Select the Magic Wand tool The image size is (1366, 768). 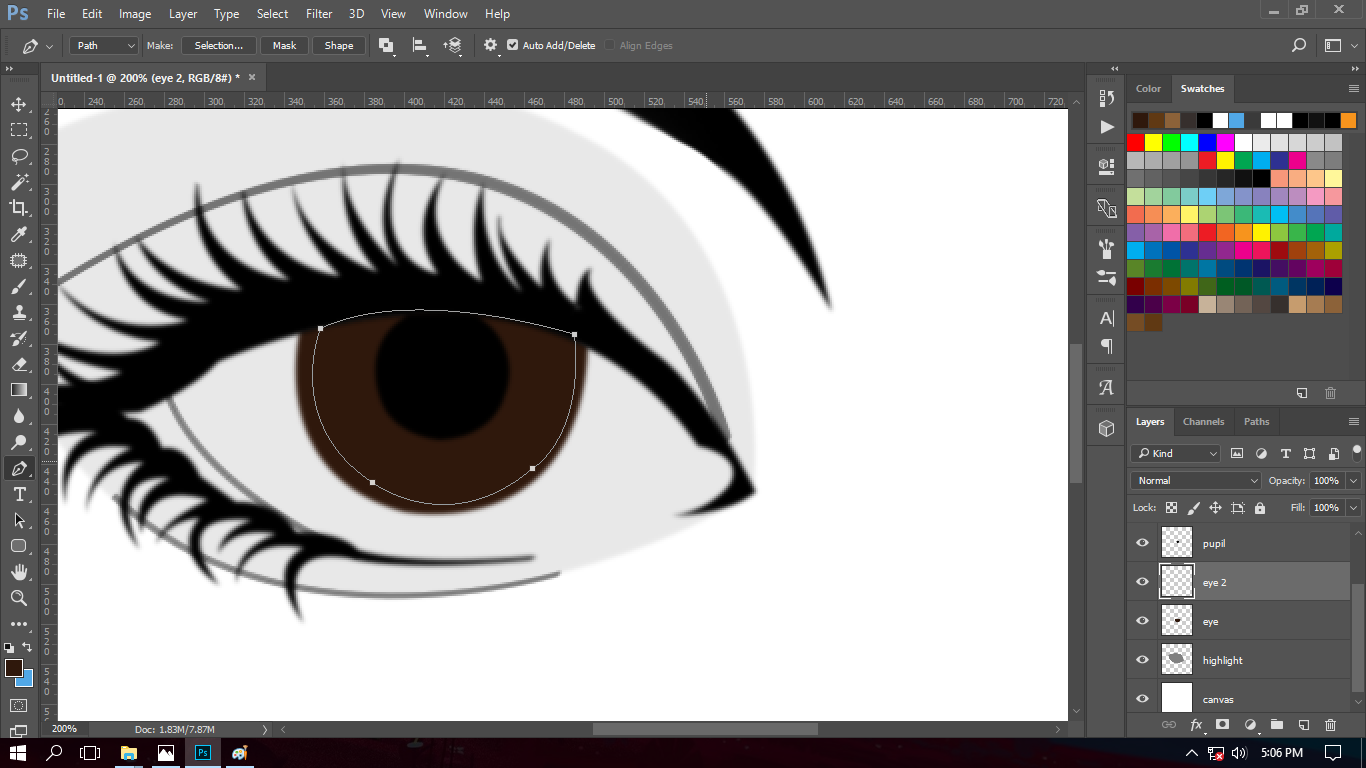tap(19, 182)
